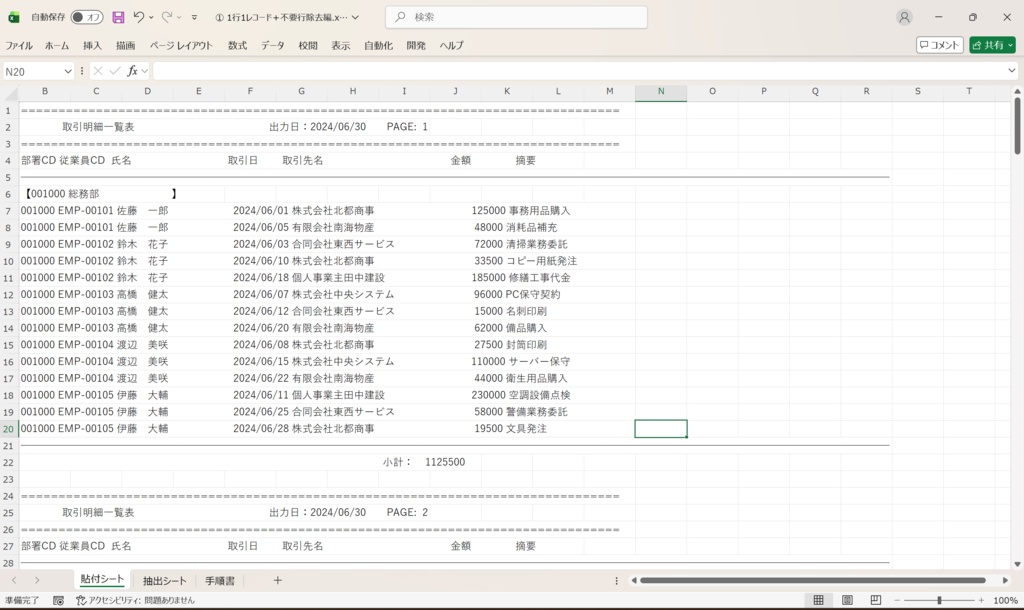Screen dimensions: 1024x610
Task: Click the next sheet navigation arrow
Action: (x=37, y=580)
